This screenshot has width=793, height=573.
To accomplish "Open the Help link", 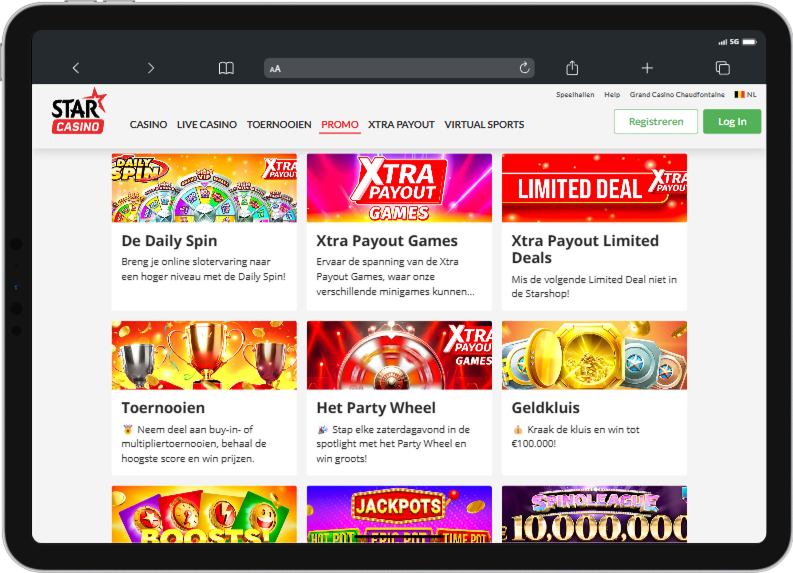I will click(612, 95).
